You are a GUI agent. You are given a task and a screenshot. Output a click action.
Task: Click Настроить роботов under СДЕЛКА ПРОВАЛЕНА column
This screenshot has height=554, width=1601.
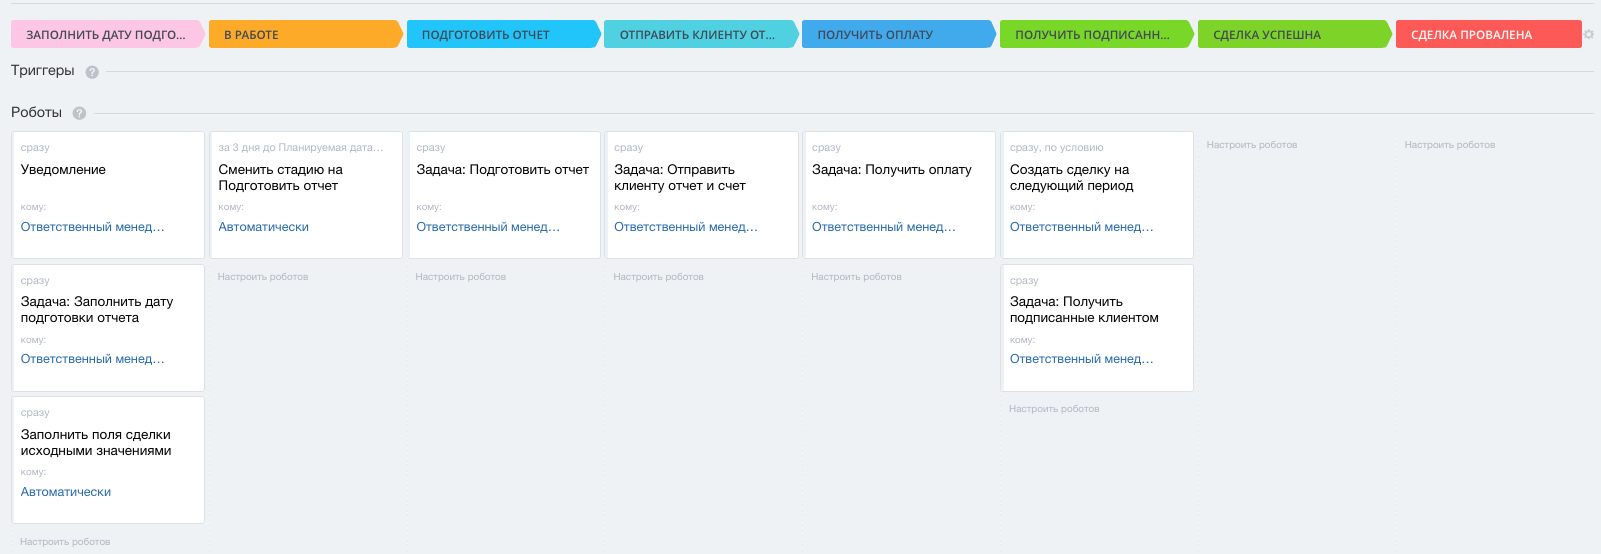tap(1449, 145)
